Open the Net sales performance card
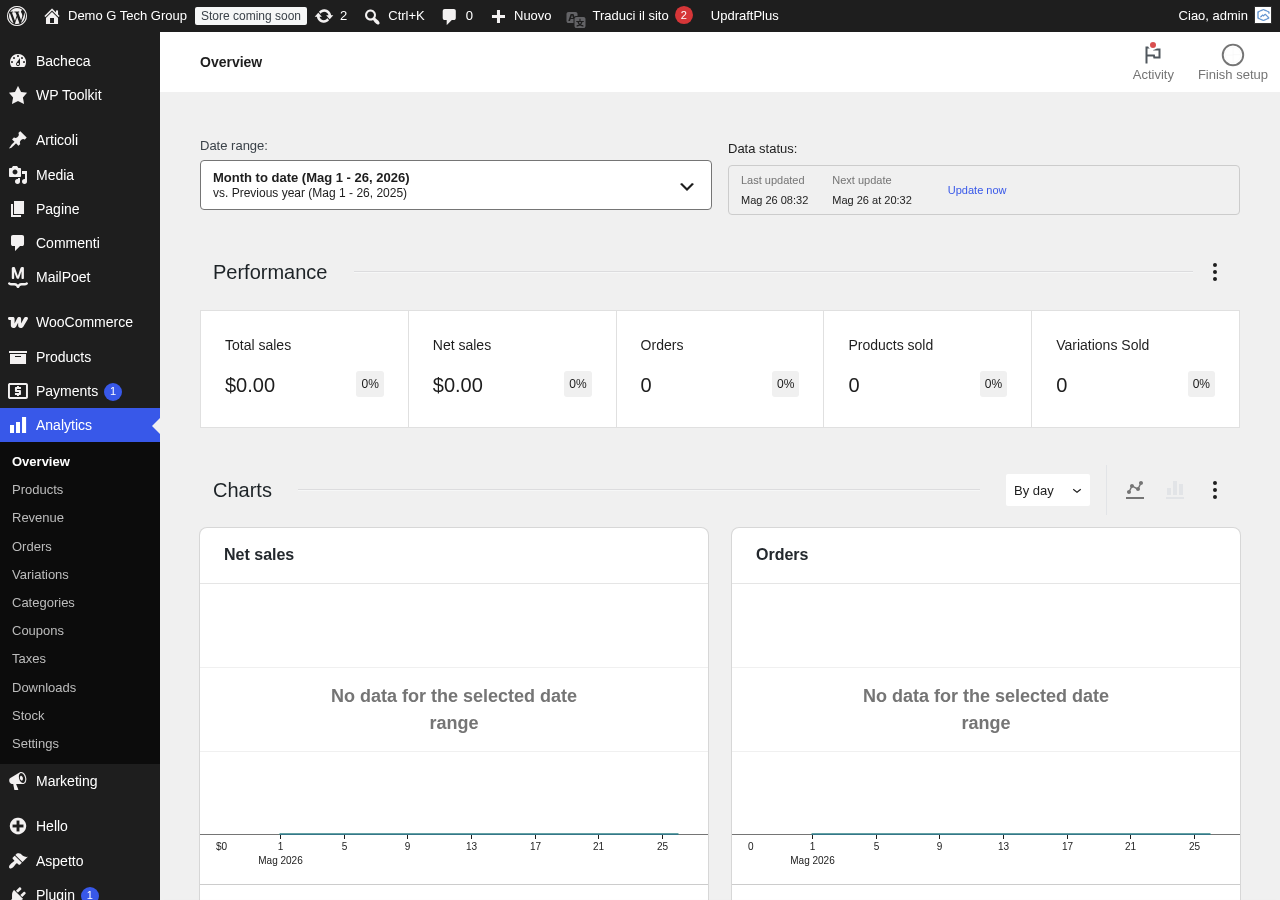1280x900 pixels. (x=512, y=369)
